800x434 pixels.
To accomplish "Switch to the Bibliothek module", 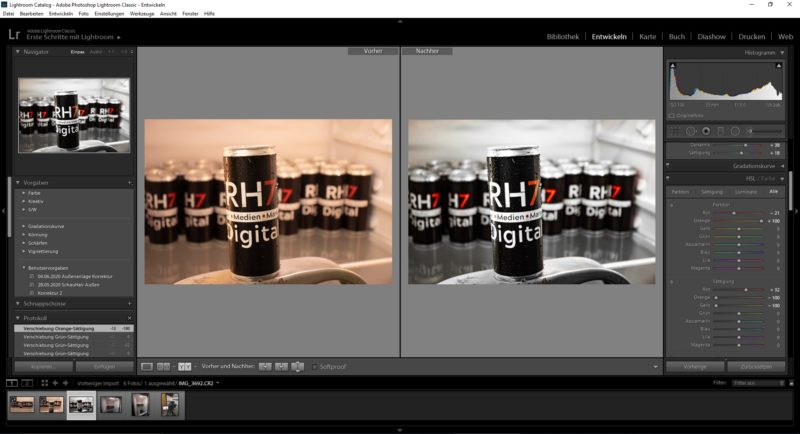I will coord(563,37).
